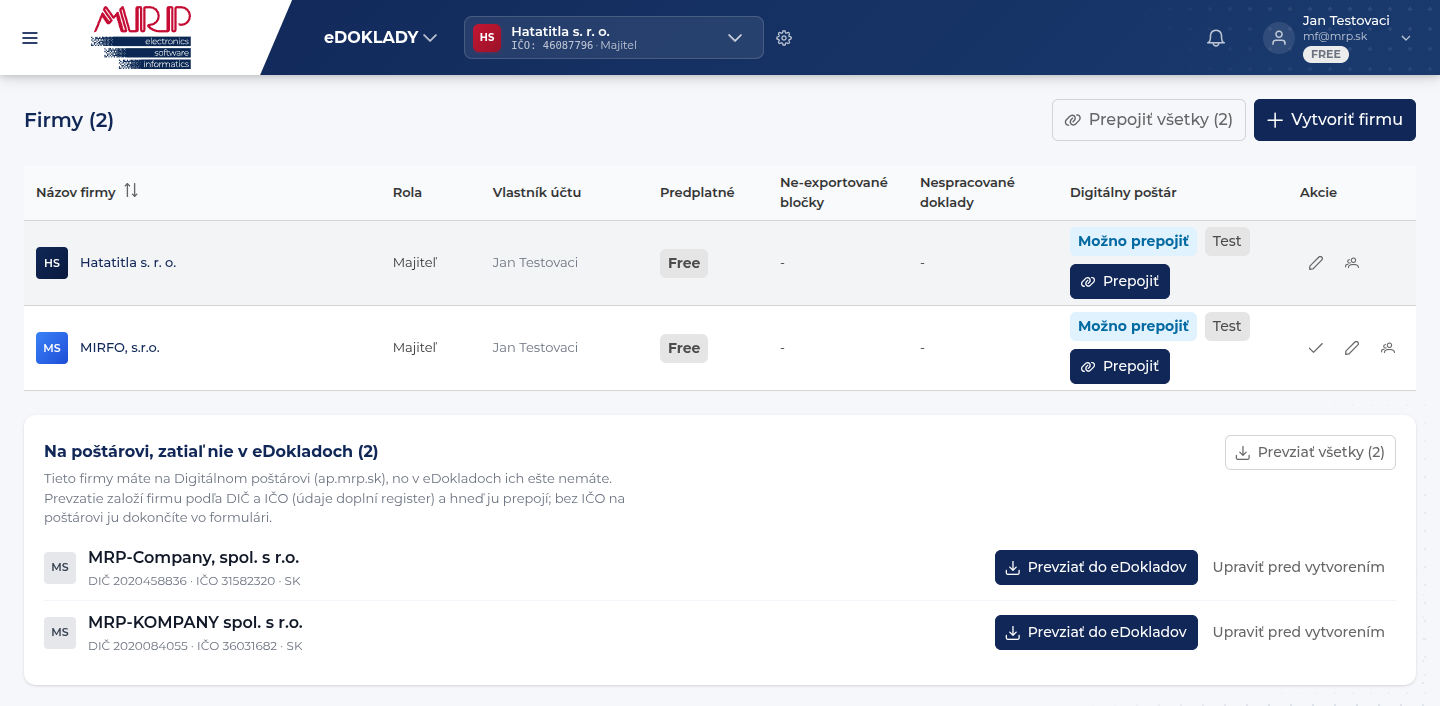Viewport: 1440px width, 706px height.
Task: Click Možno prepojiť badge in MIRFO row
Action: [1133, 326]
